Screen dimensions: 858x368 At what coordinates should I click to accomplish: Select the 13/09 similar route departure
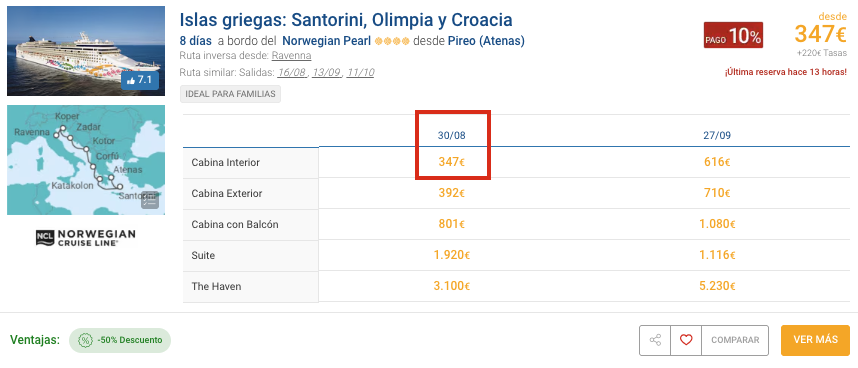[x=327, y=73]
